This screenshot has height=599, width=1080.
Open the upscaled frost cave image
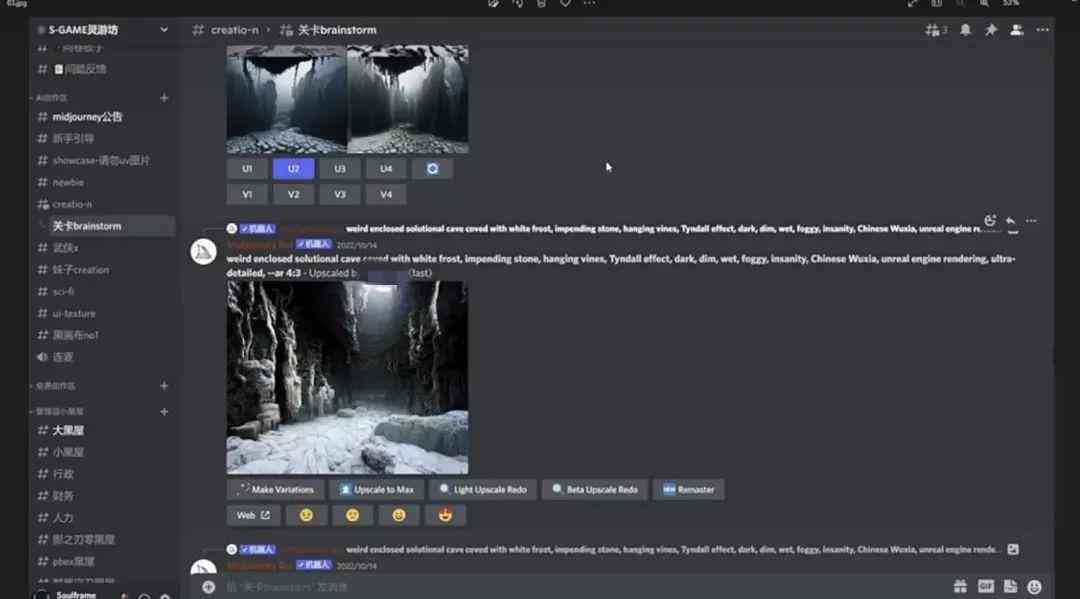(347, 377)
